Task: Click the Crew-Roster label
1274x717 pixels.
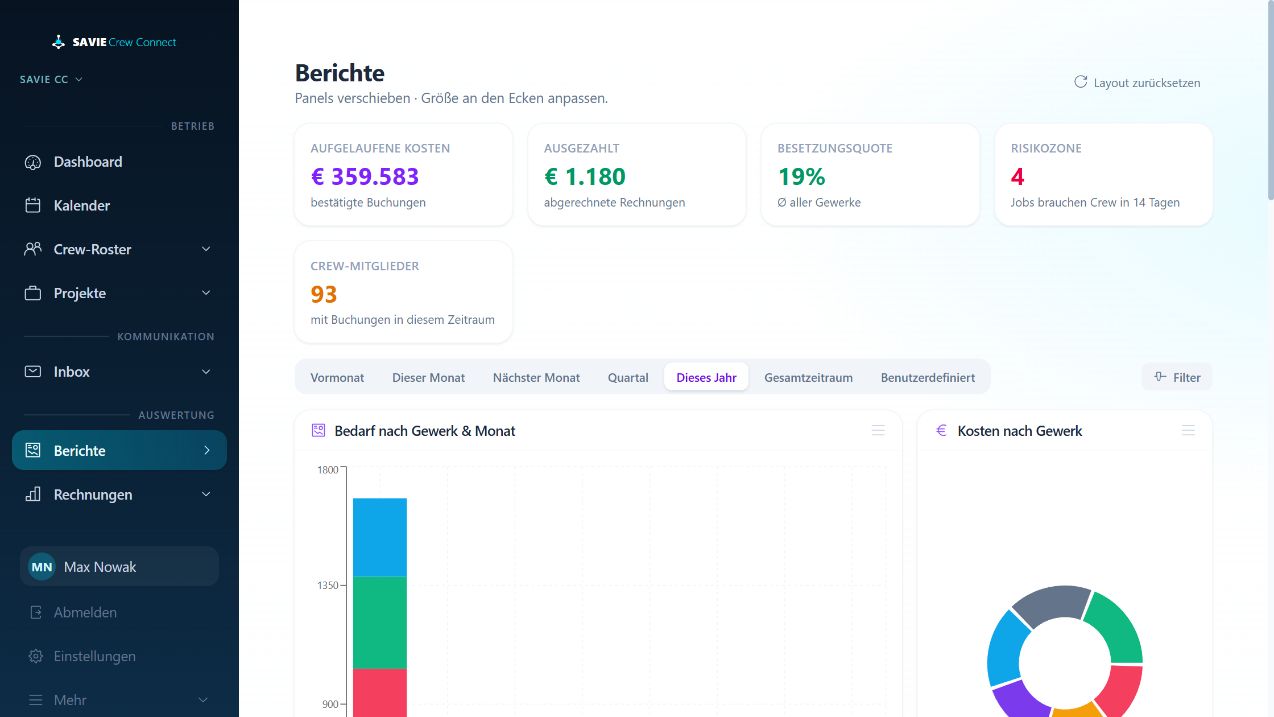Action: click(93, 249)
